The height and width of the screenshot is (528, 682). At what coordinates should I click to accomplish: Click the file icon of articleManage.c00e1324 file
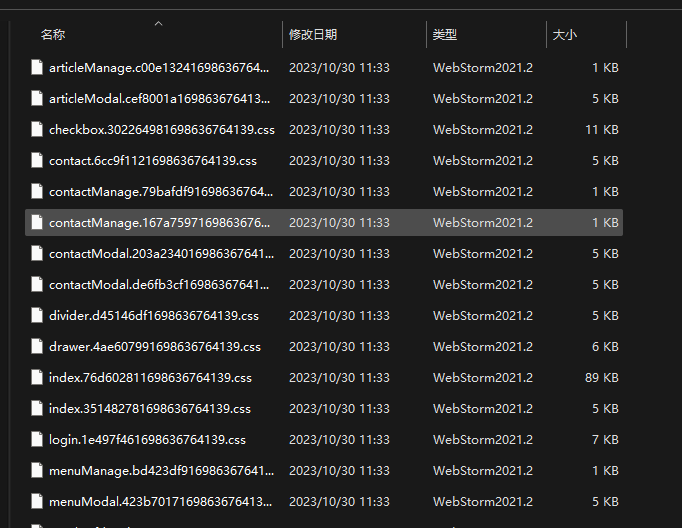[37, 68]
